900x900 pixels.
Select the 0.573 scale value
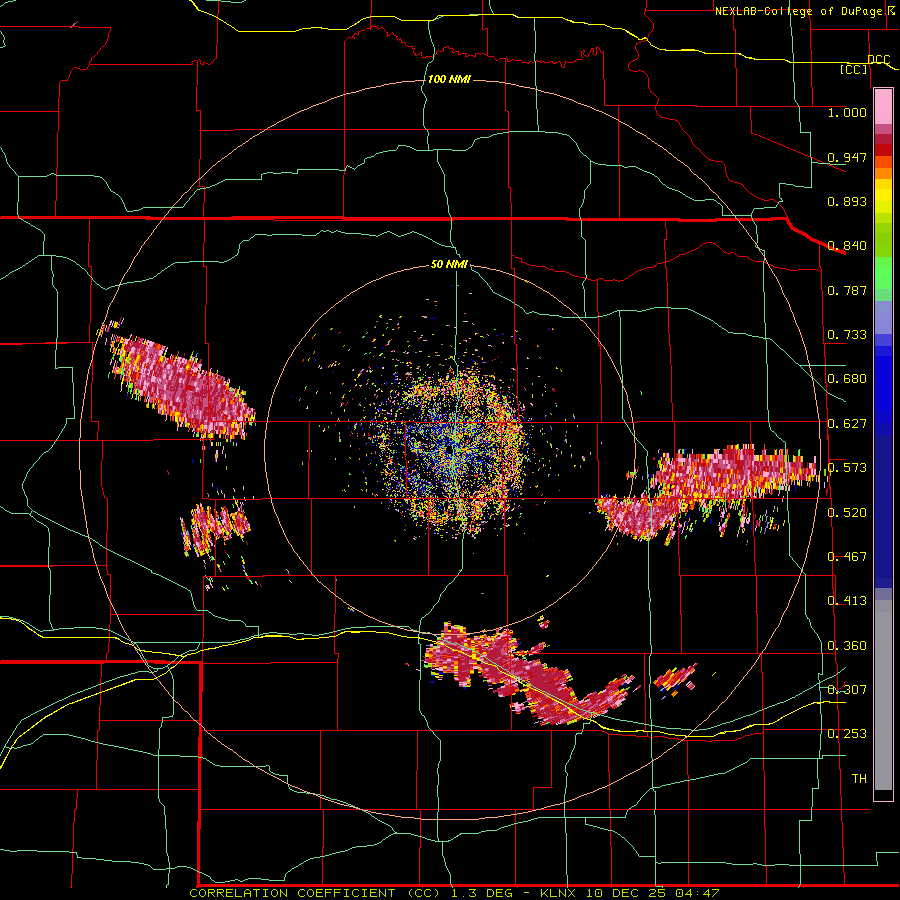847,468
